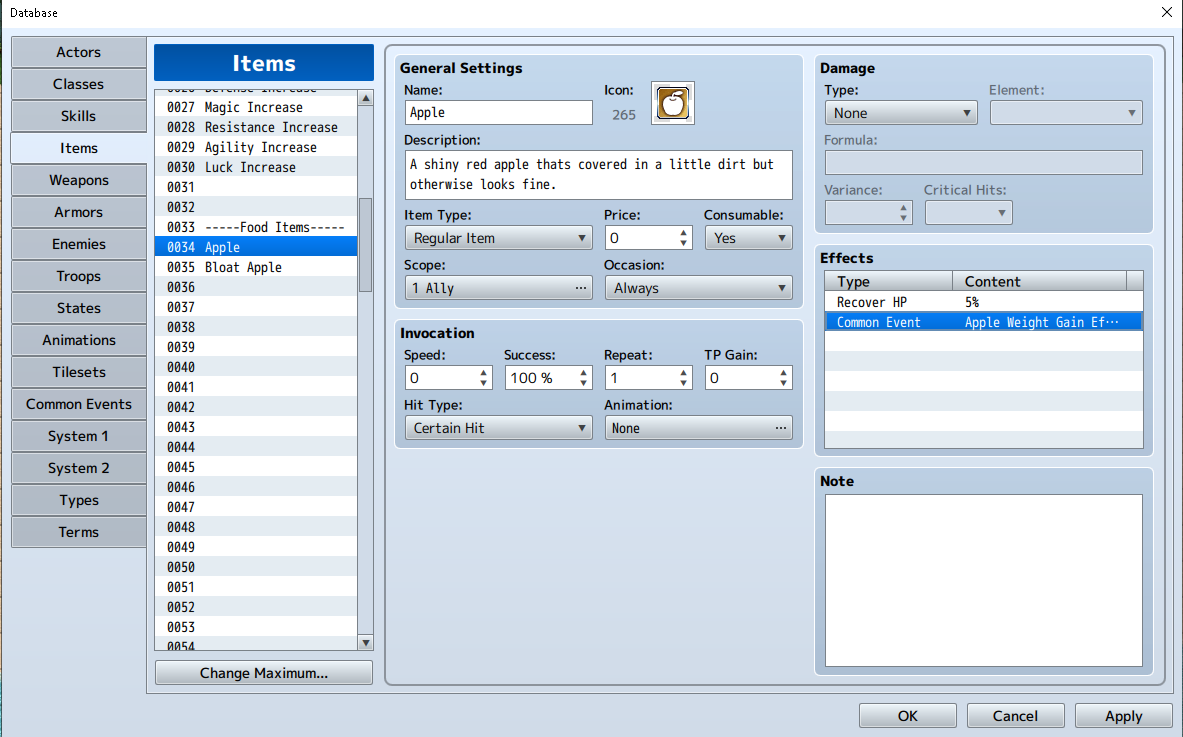Click the Change Maximum button
This screenshot has width=1183, height=737.
263,673
